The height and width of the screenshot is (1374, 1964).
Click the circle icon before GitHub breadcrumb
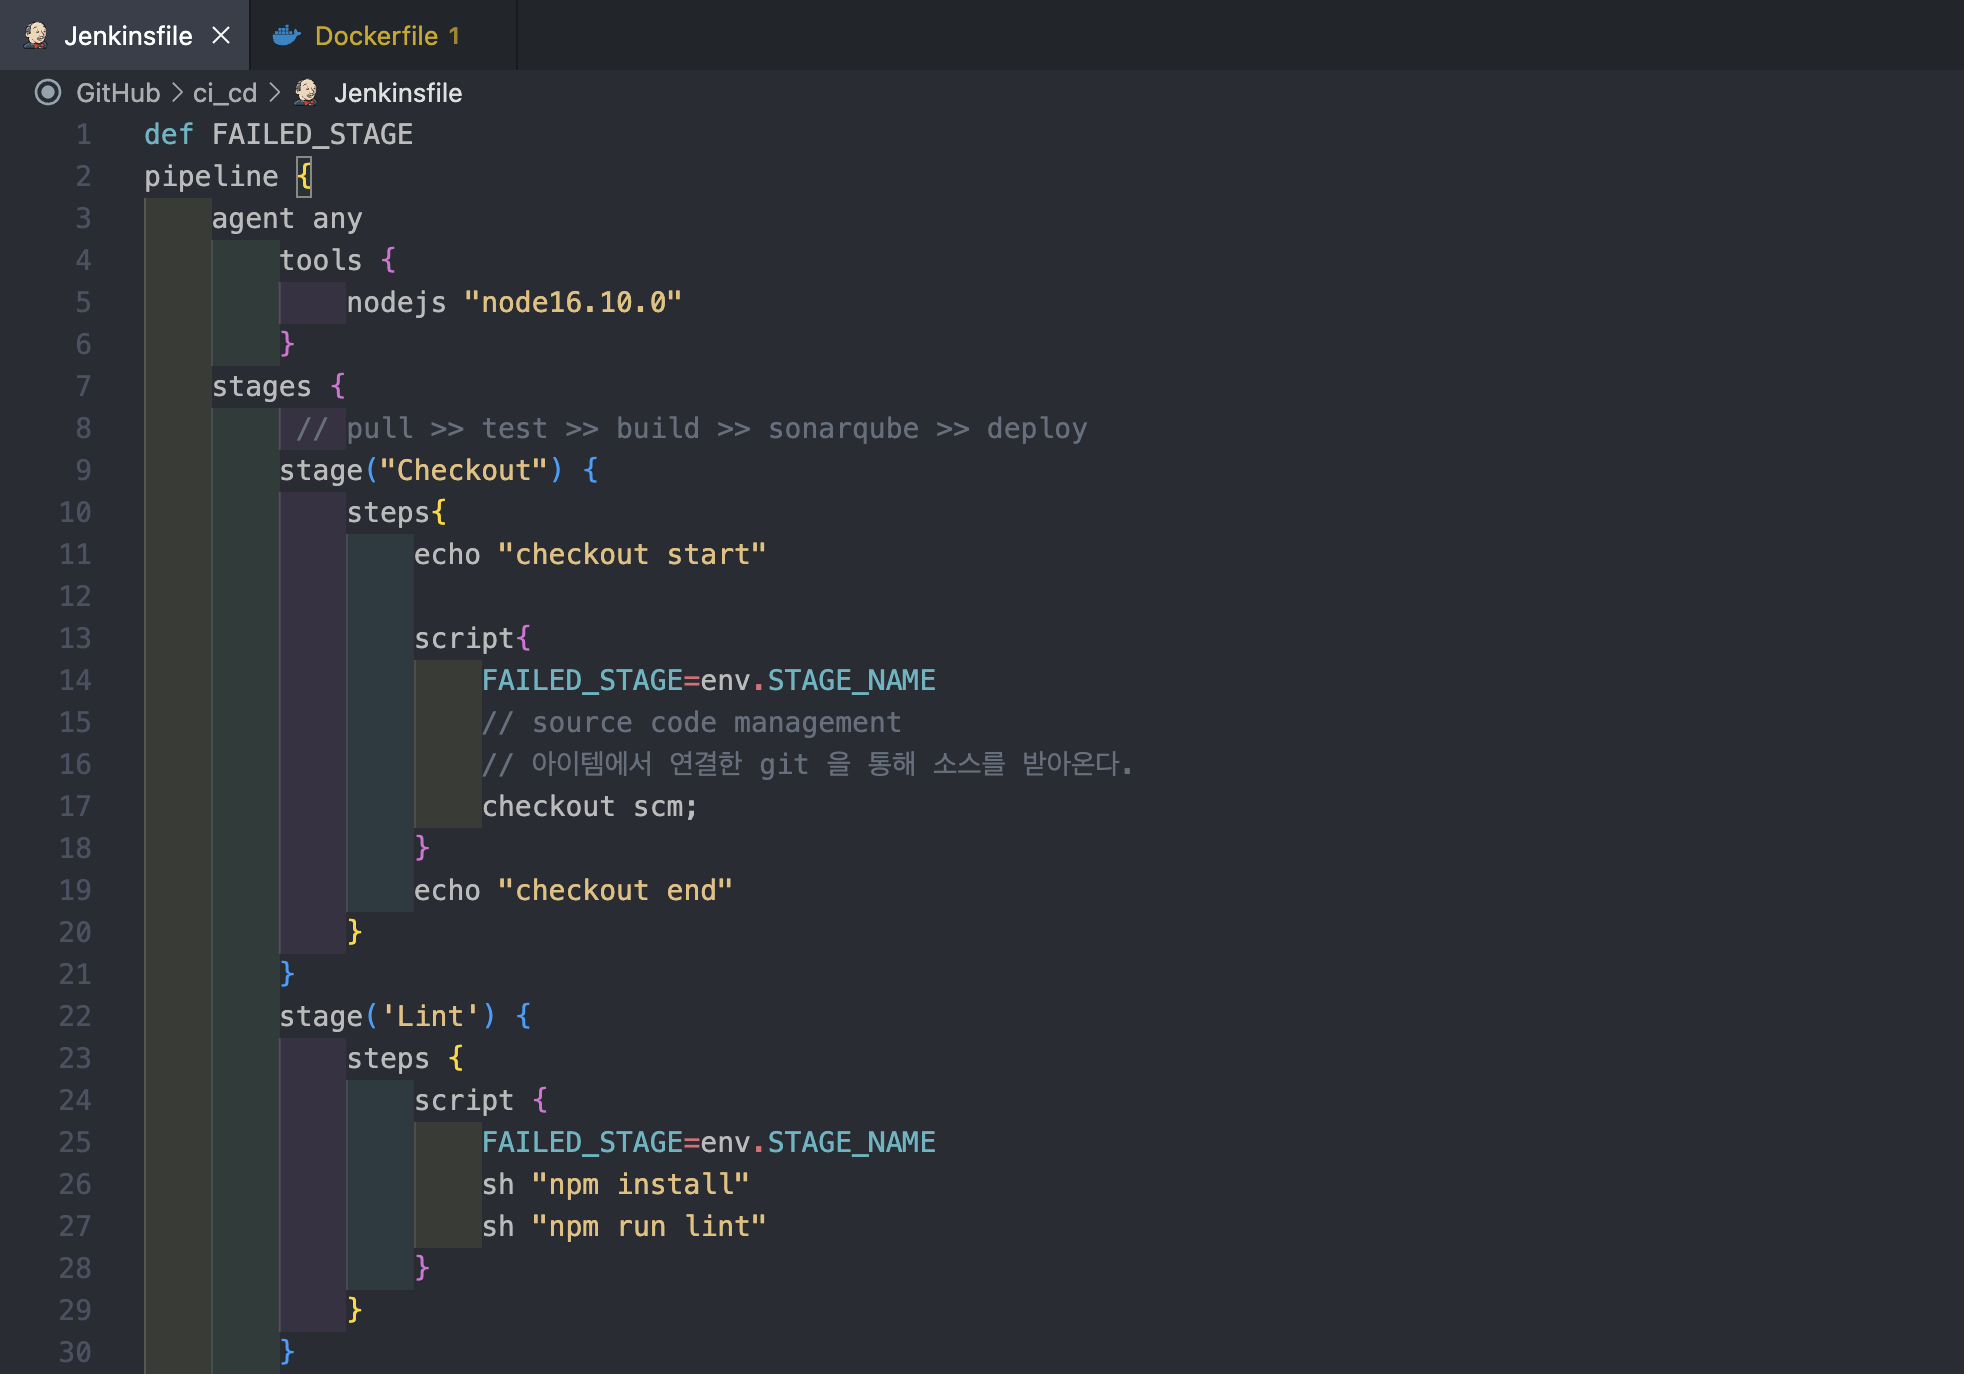48,92
